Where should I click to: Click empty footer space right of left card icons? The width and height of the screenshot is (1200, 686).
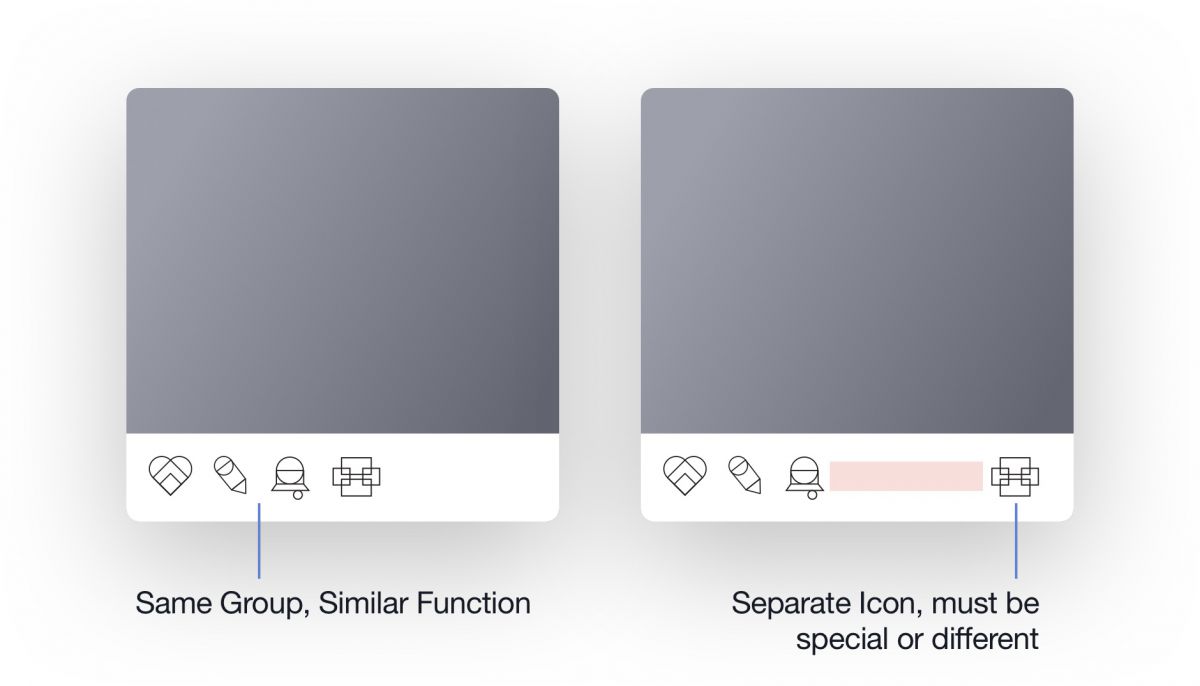[x=470, y=477]
